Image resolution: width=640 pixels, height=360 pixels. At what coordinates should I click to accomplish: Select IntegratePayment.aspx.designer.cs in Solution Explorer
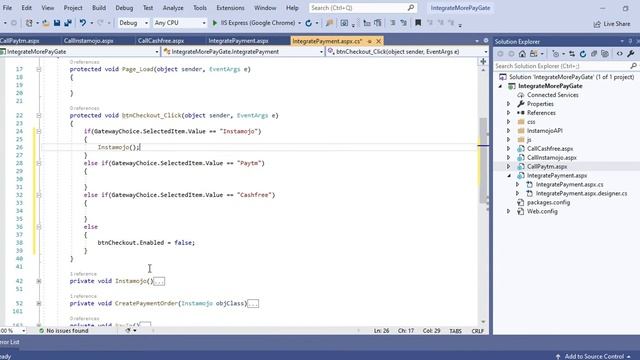581,193
